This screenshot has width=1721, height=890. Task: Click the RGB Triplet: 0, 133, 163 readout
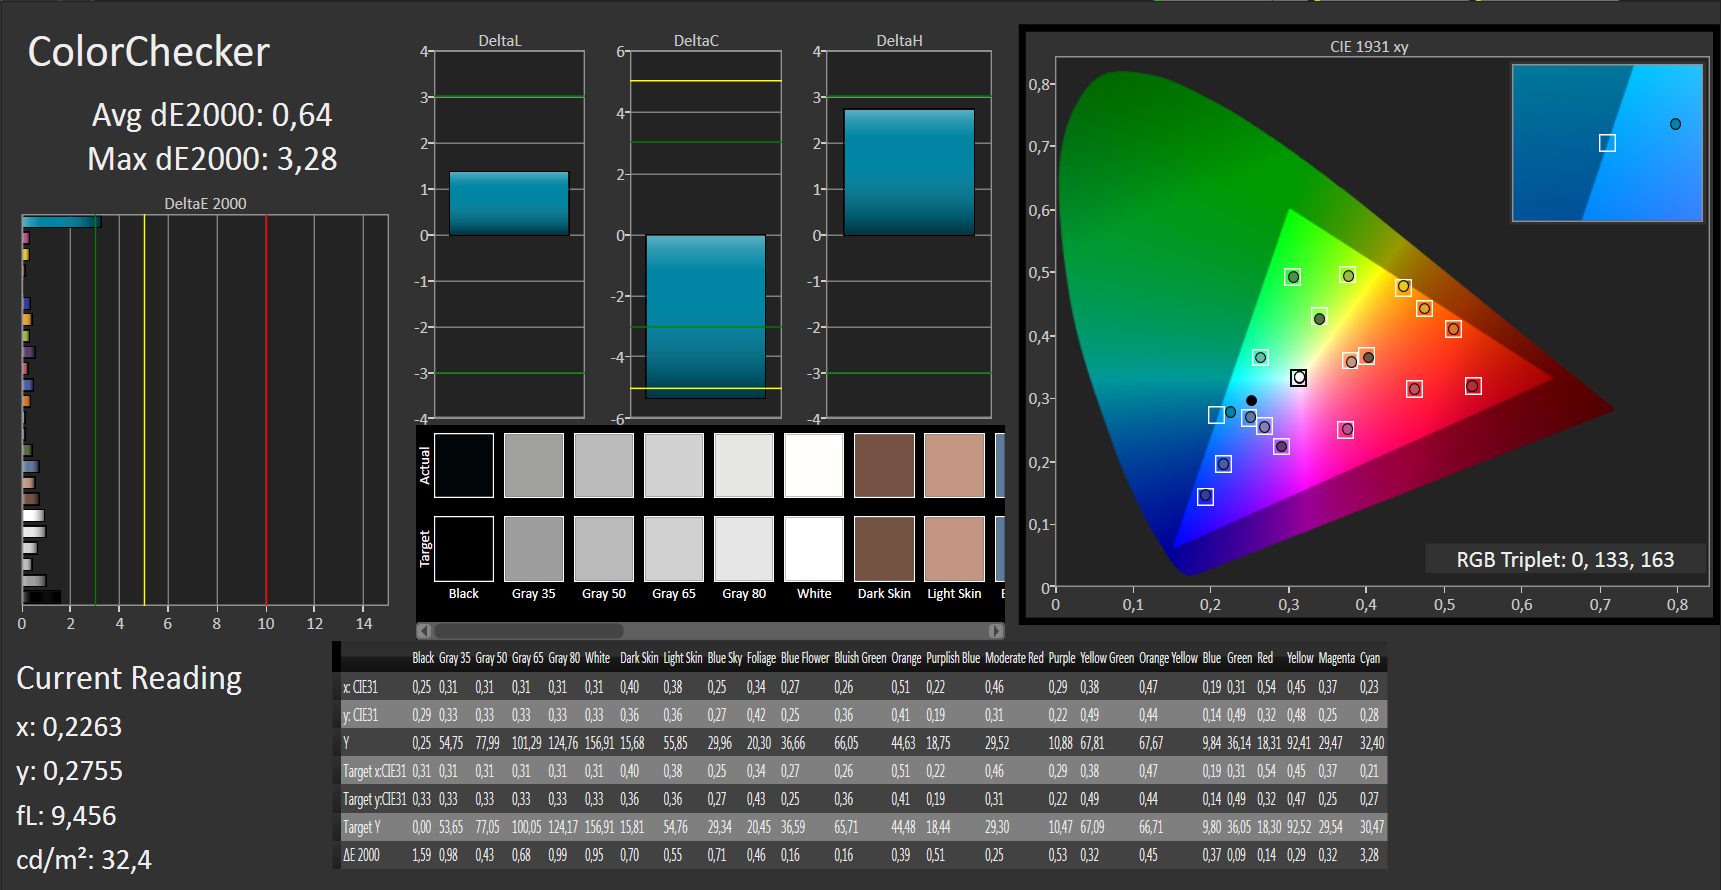point(1565,560)
